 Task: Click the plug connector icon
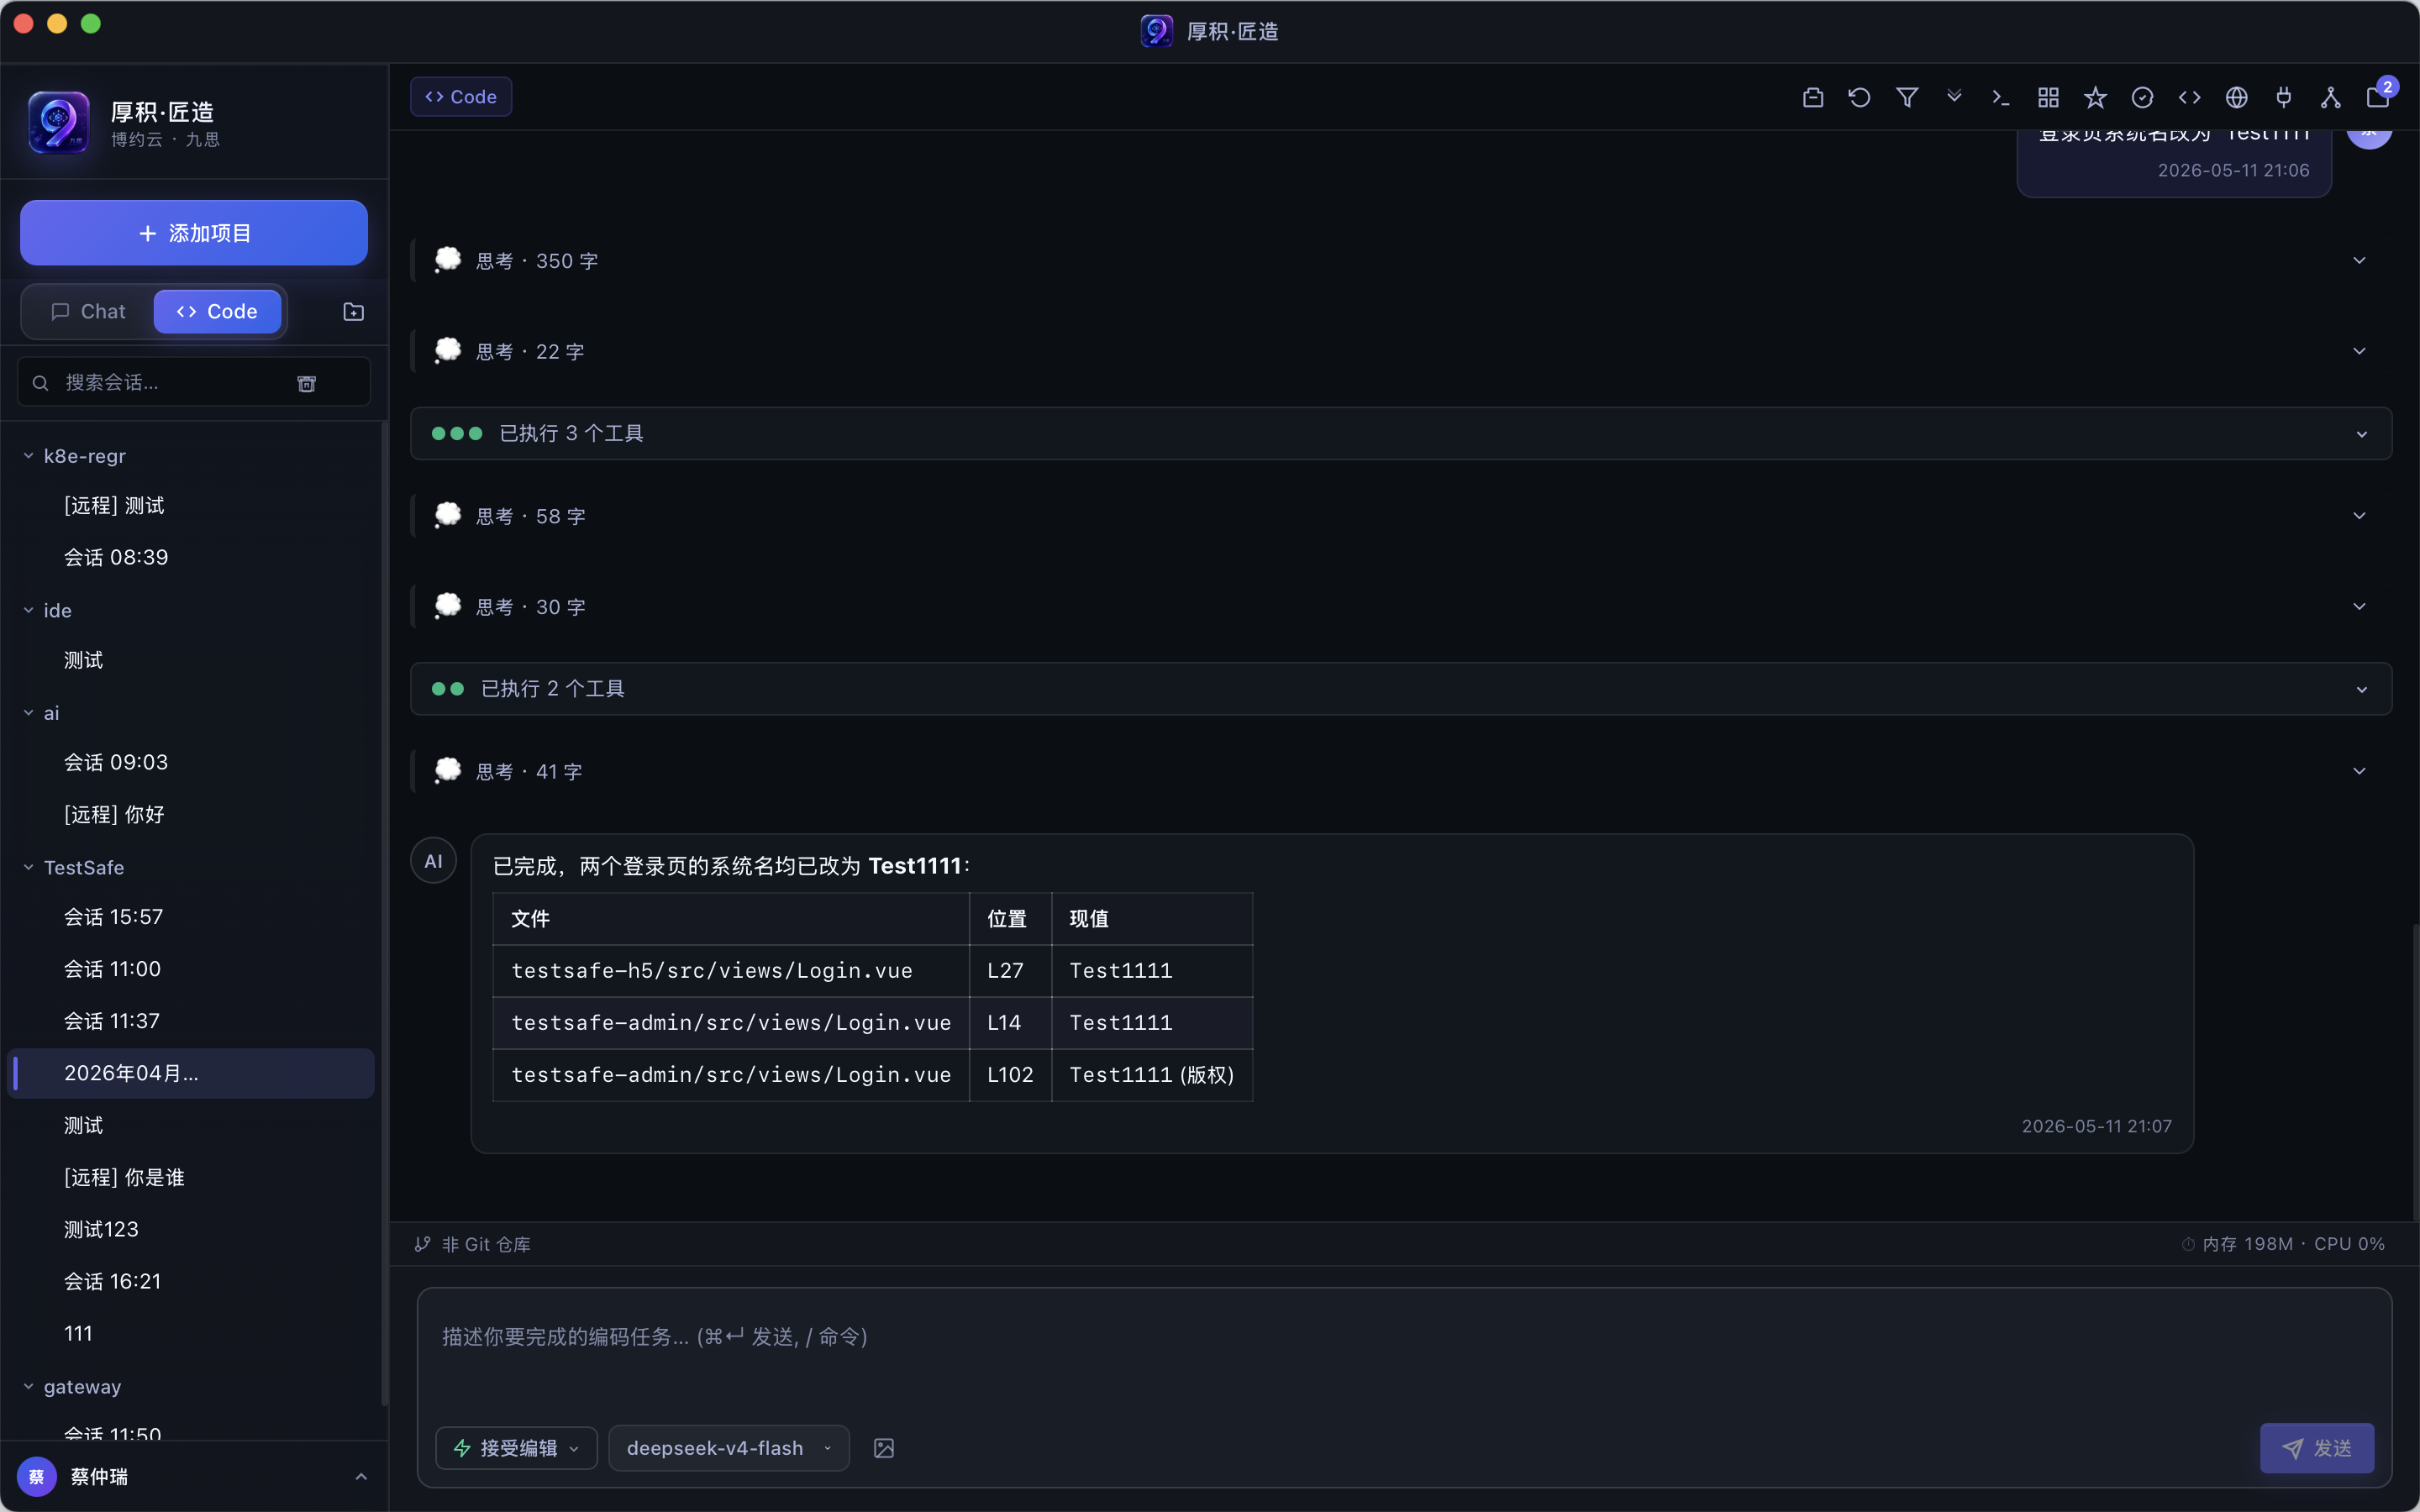coord(2284,97)
